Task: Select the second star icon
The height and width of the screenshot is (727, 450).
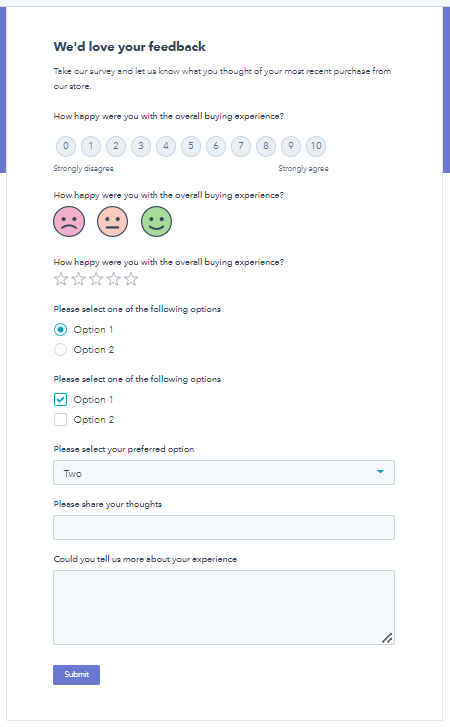Action: [x=79, y=279]
